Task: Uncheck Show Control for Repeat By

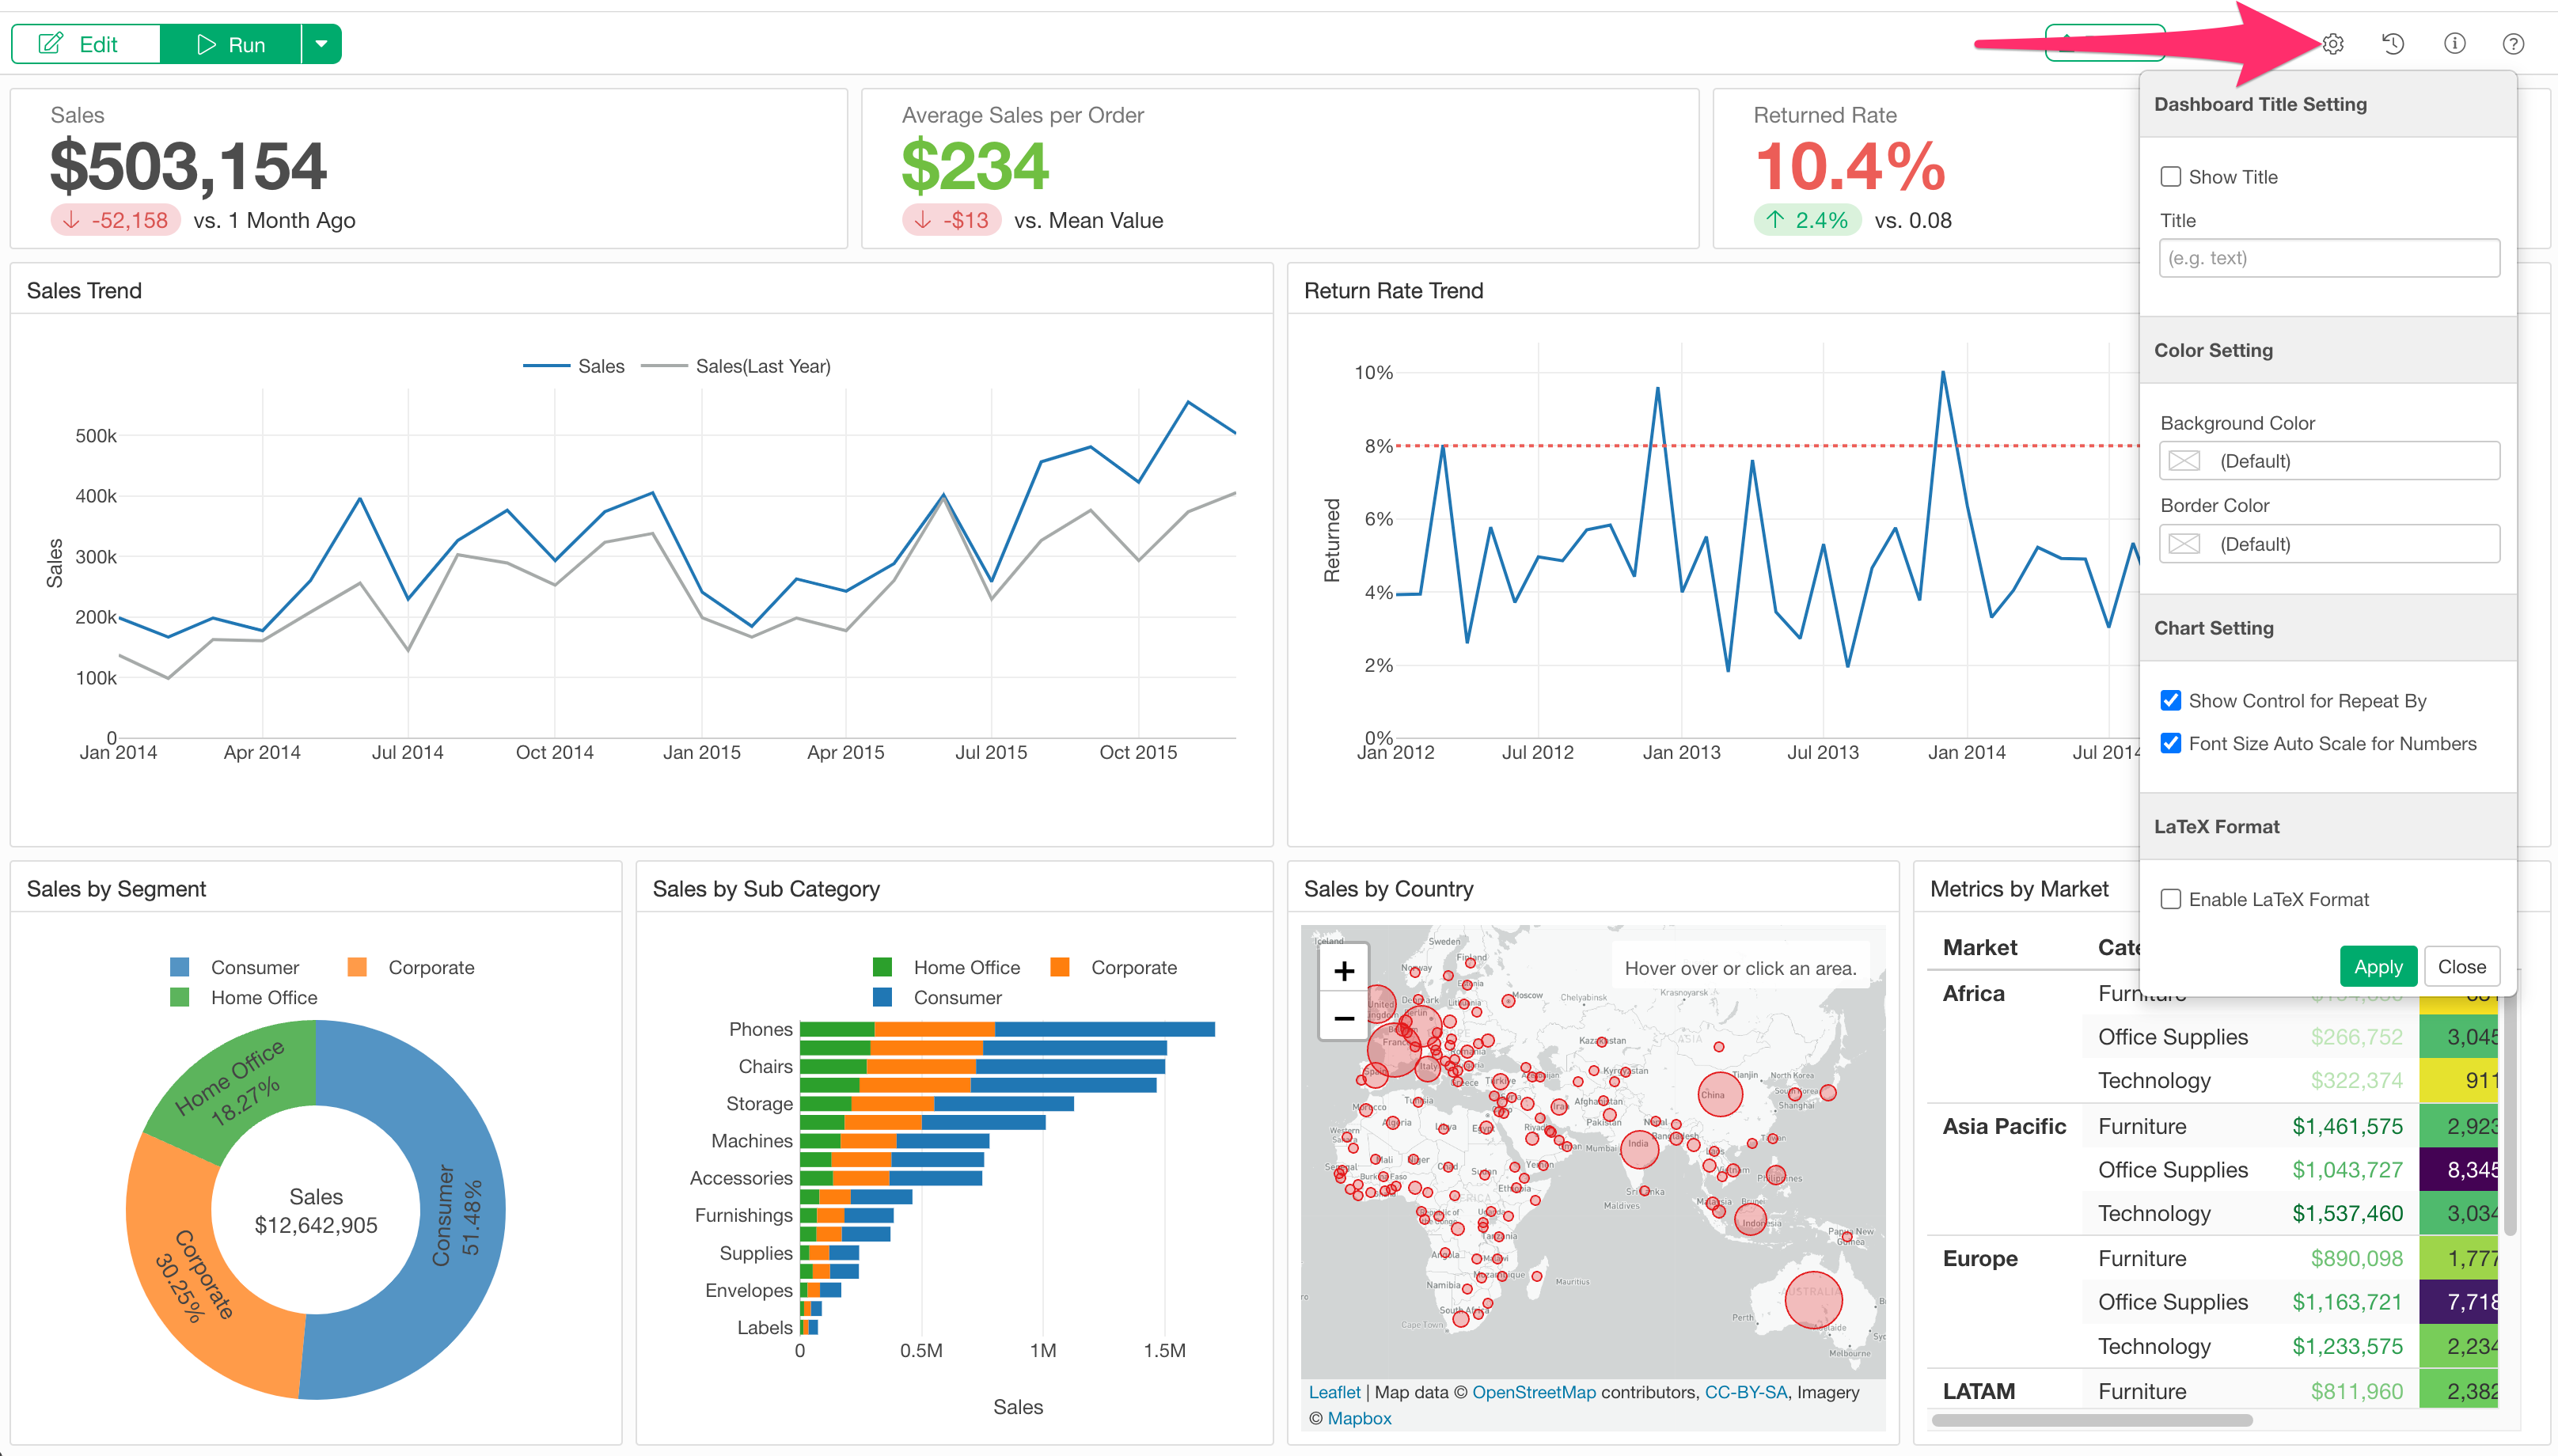Action: point(2171,700)
